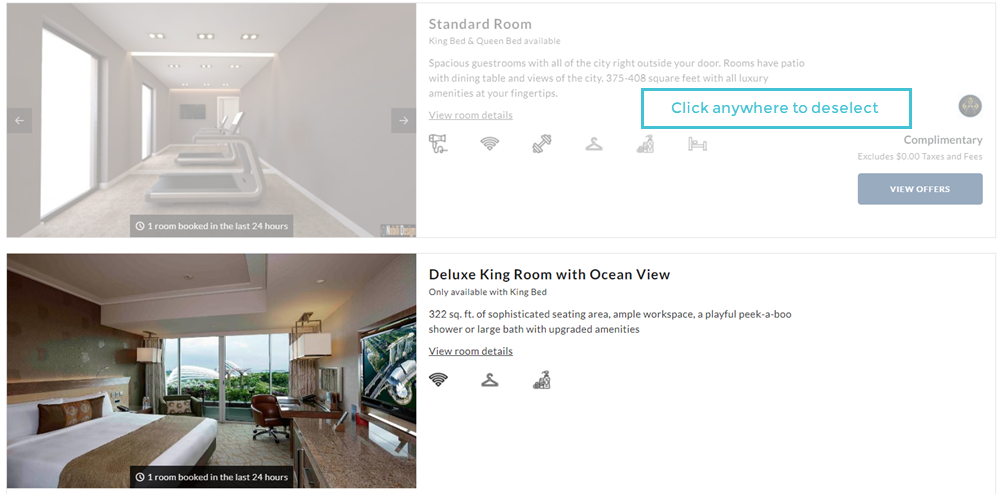The image size is (1001, 494).
Task: Open the Deluxe King Room photo
Action: [x=211, y=371]
